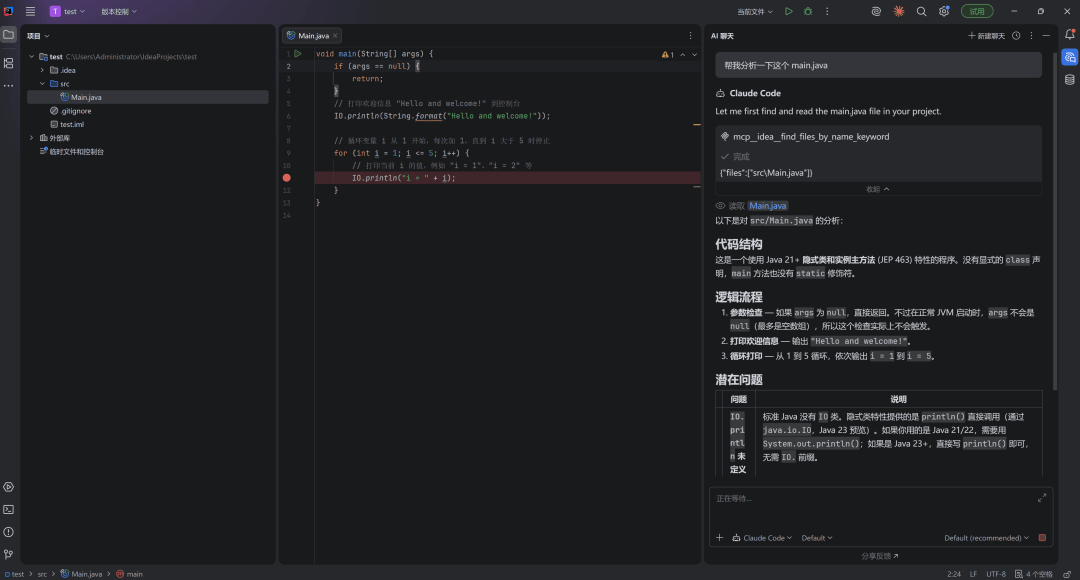Open Search Everywhere magnifier
1080x580 pixels.
[x=921, y=11]
